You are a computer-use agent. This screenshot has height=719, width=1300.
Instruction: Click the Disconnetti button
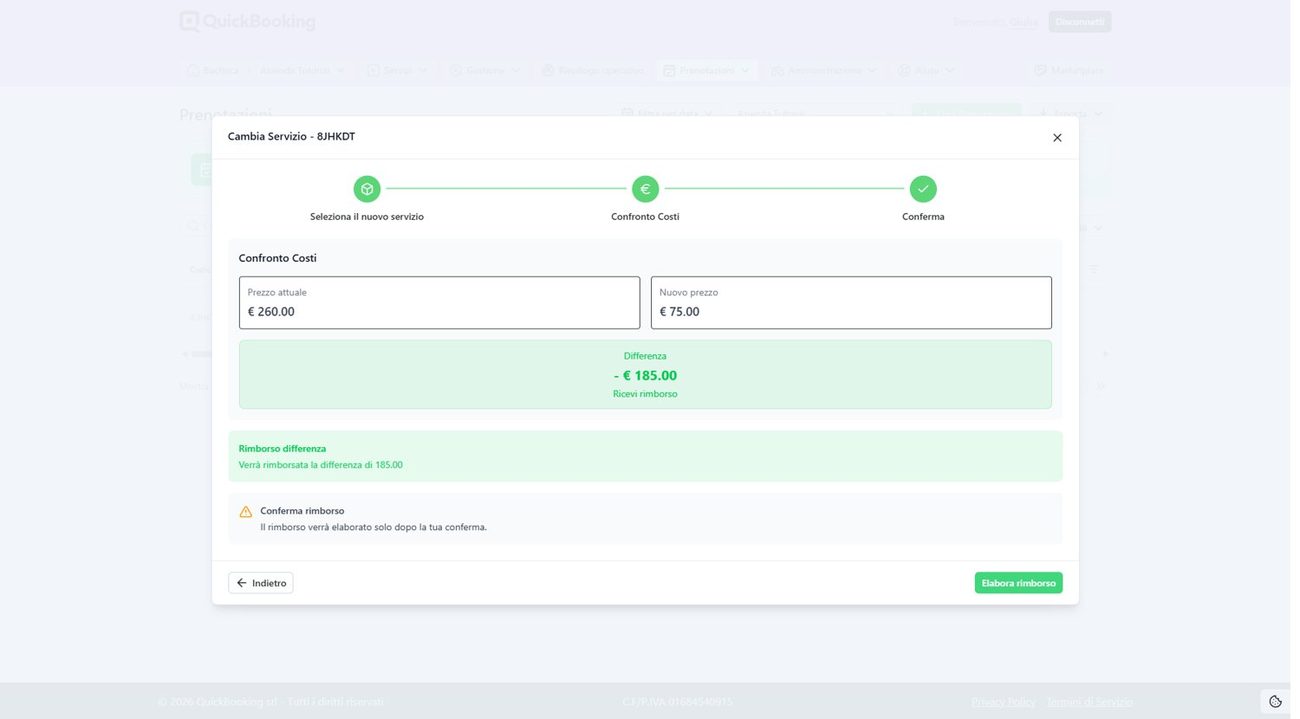1080,22
